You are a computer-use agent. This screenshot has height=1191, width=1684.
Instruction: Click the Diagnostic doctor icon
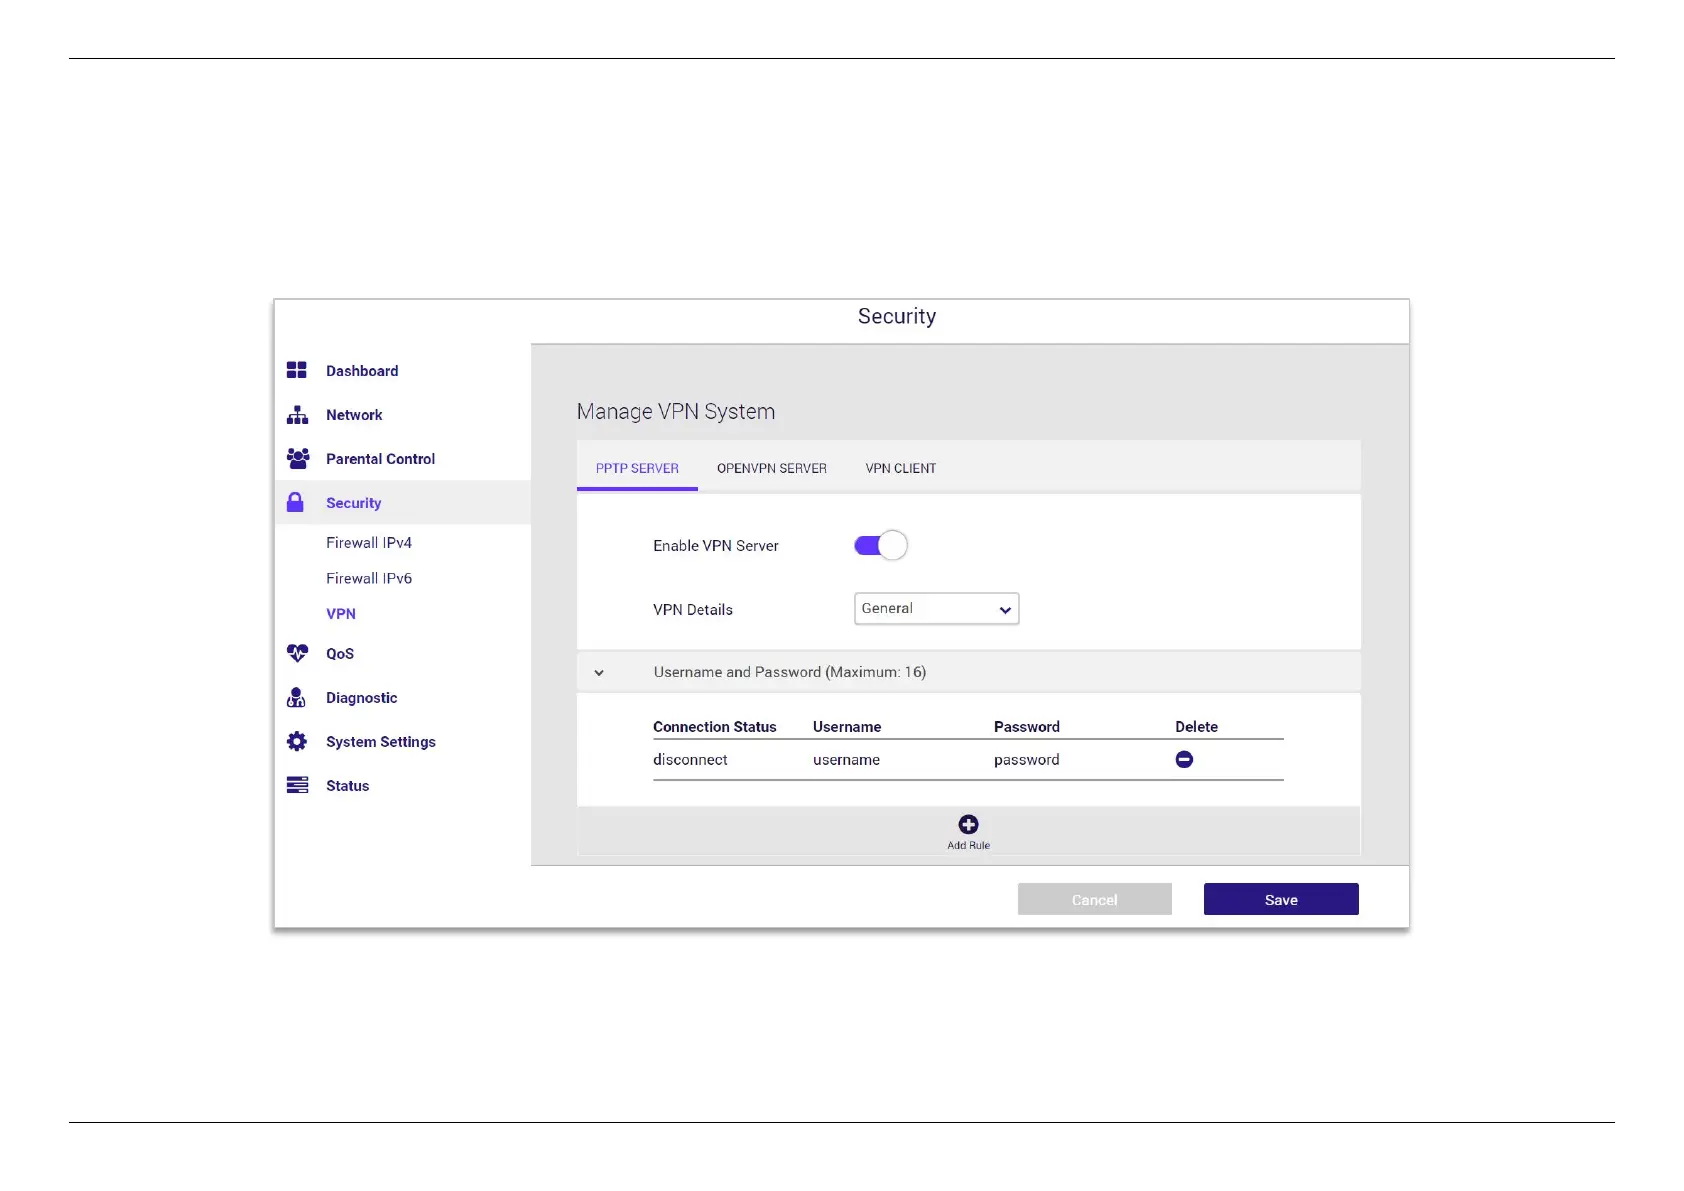click(296, 697)
